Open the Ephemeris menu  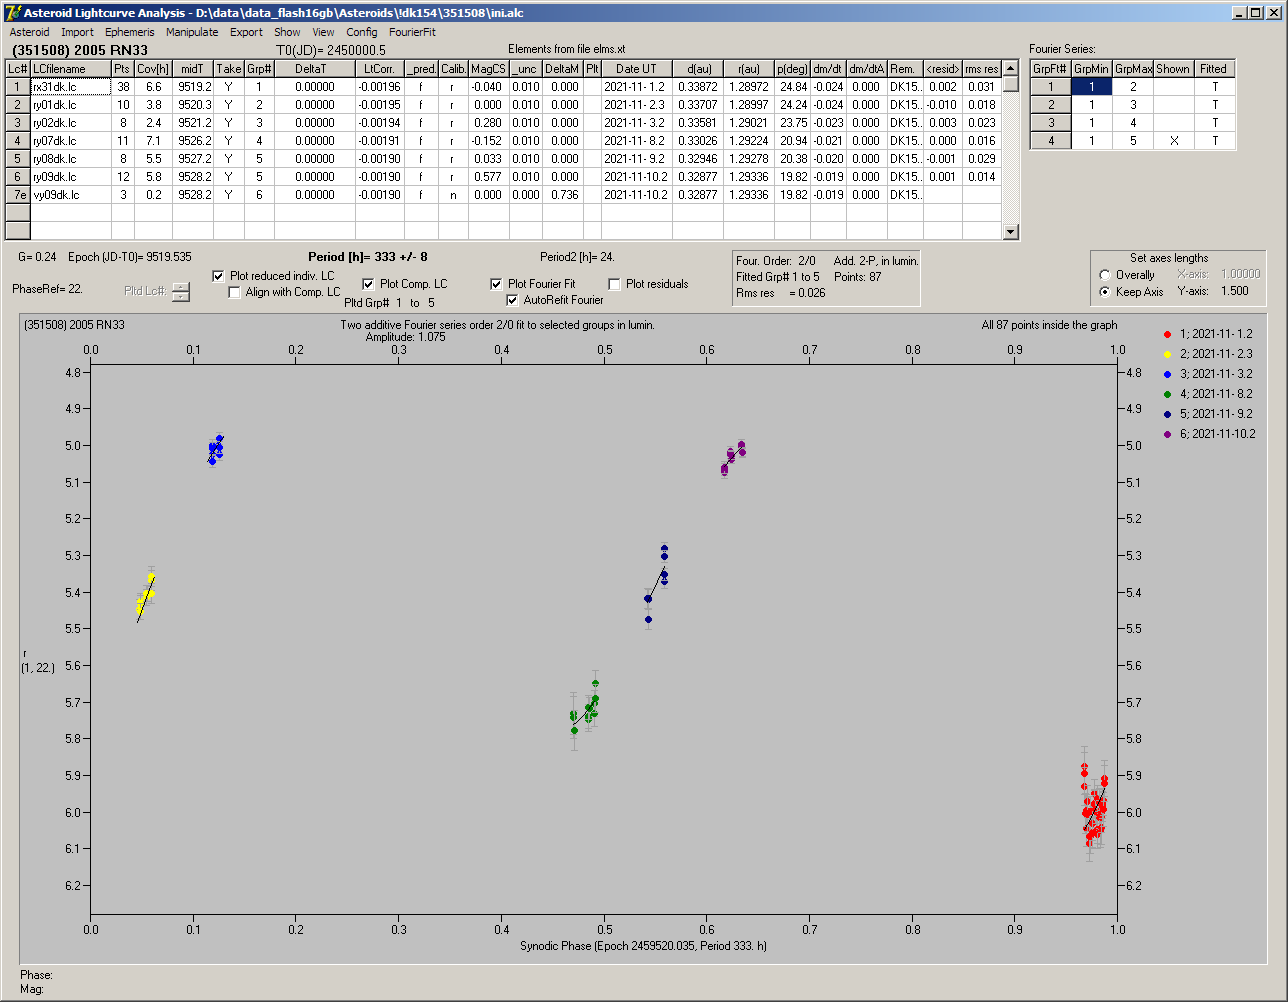129,32
